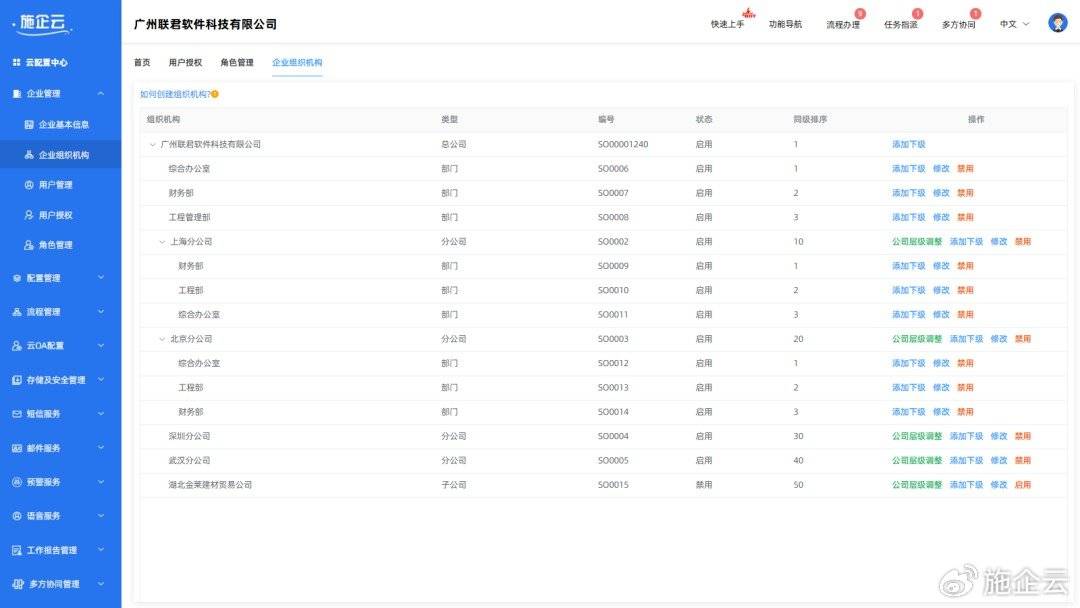Open the 中文 language dropdown
The height and width of the screenshot is (608, 1080).
point(1014,24)
